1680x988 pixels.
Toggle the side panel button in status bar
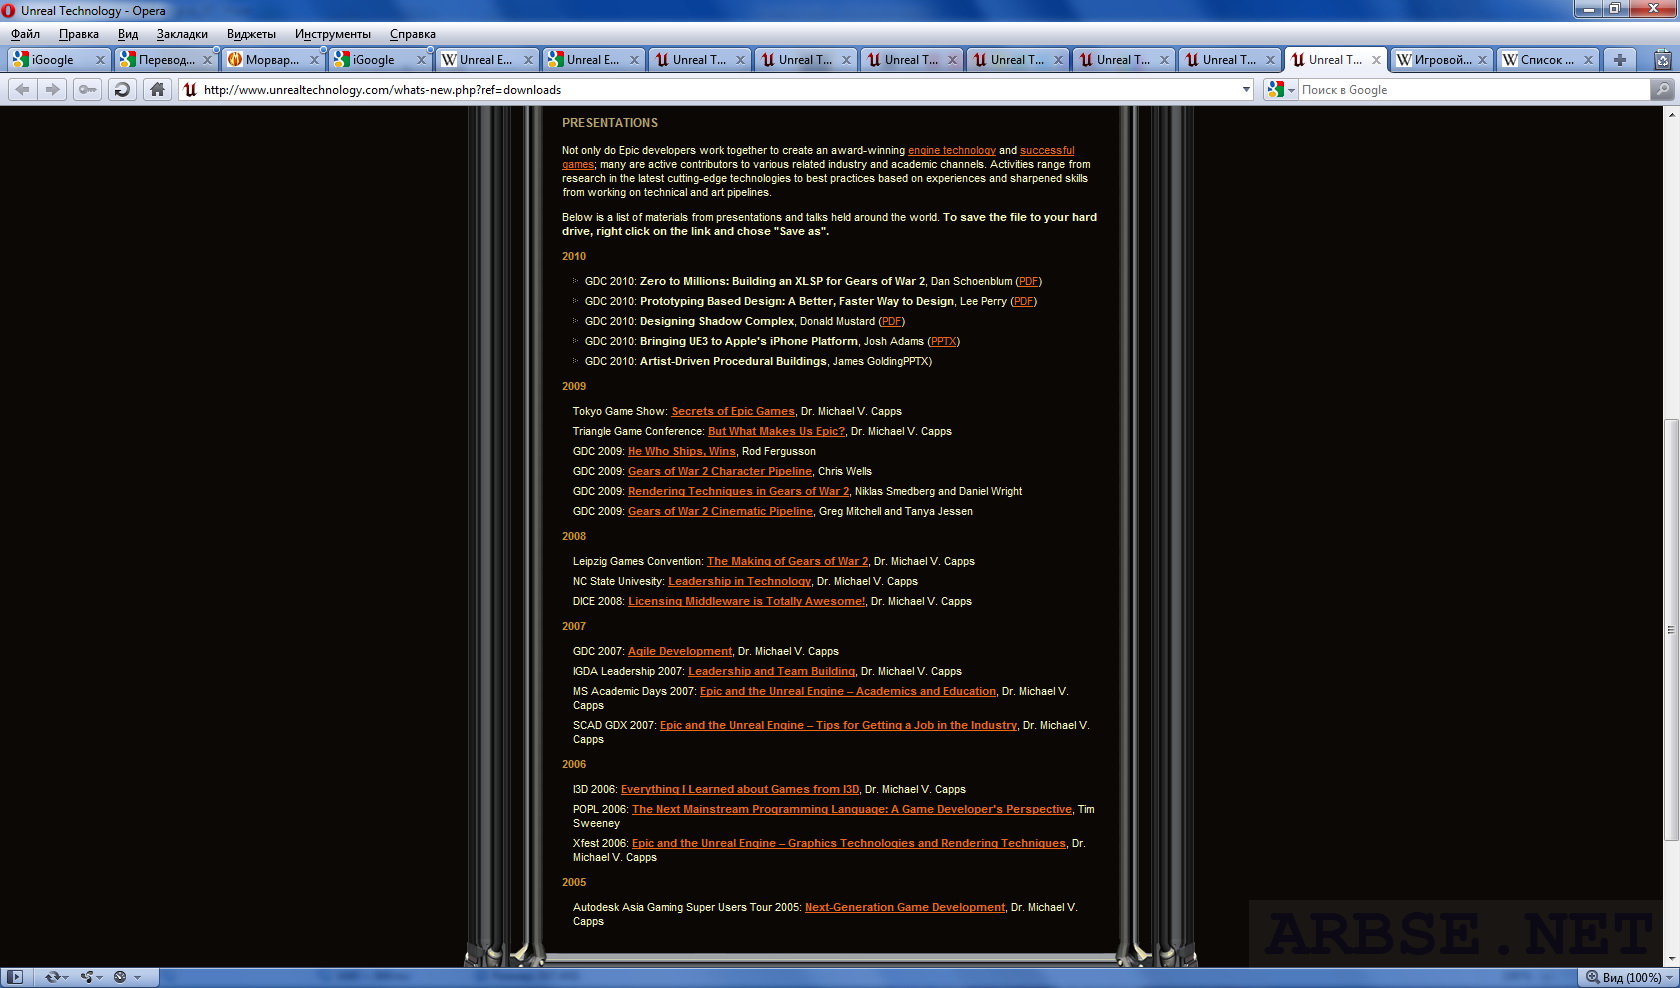tap(15, 977)
